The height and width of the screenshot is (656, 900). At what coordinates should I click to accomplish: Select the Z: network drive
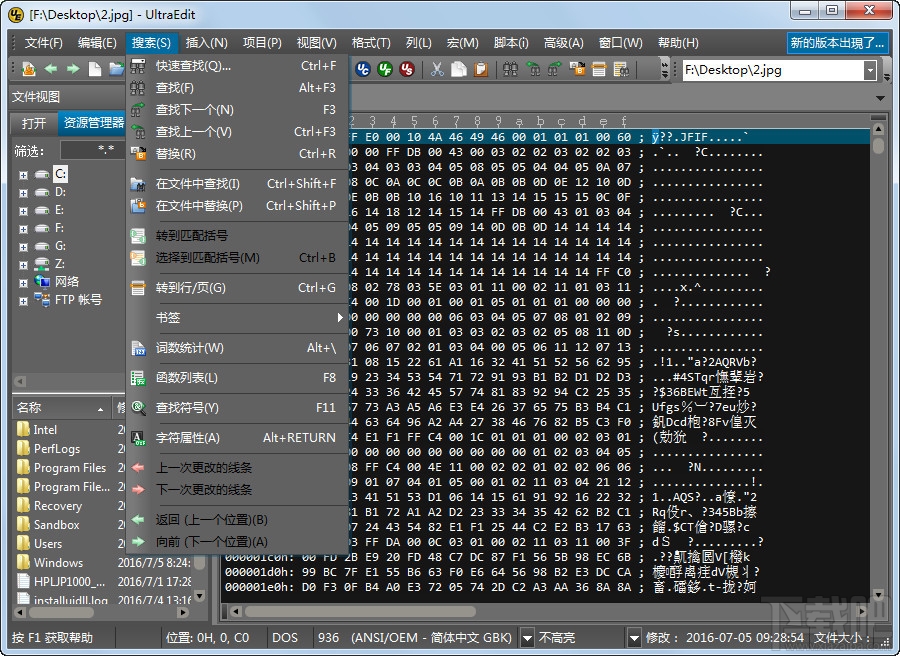(60, 264)
